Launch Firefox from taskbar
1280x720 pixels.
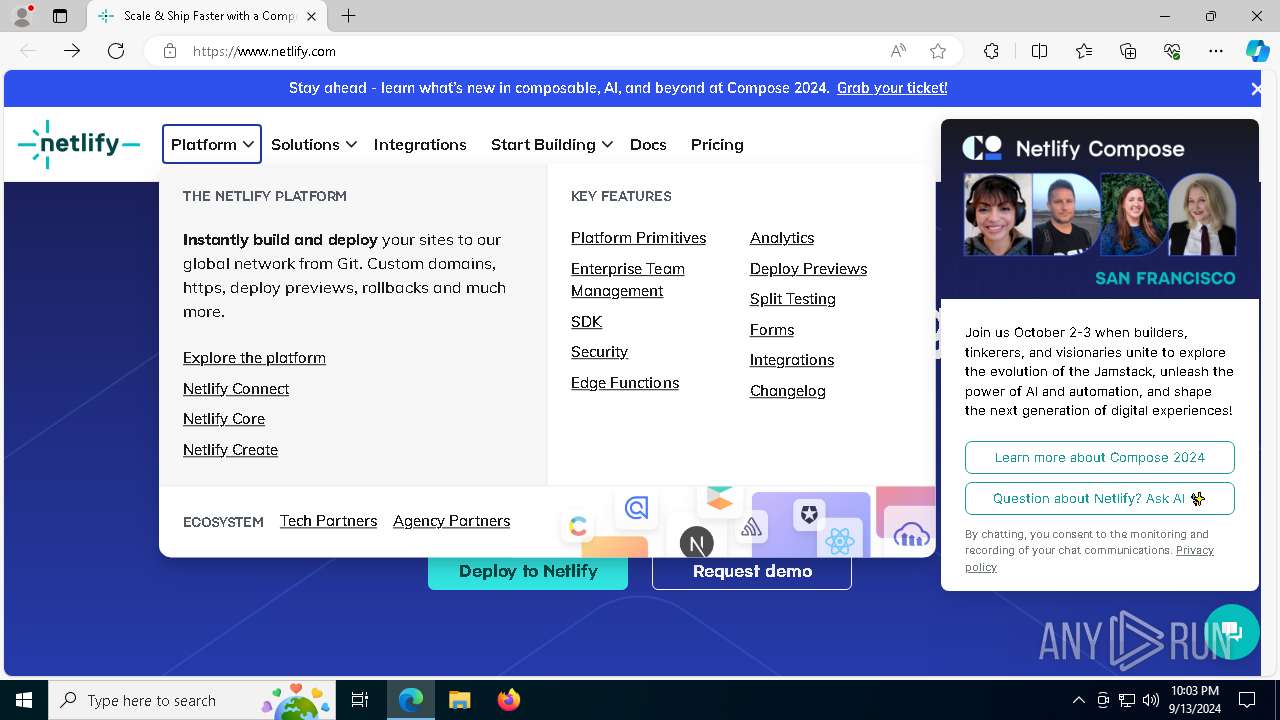coord(508,700)
